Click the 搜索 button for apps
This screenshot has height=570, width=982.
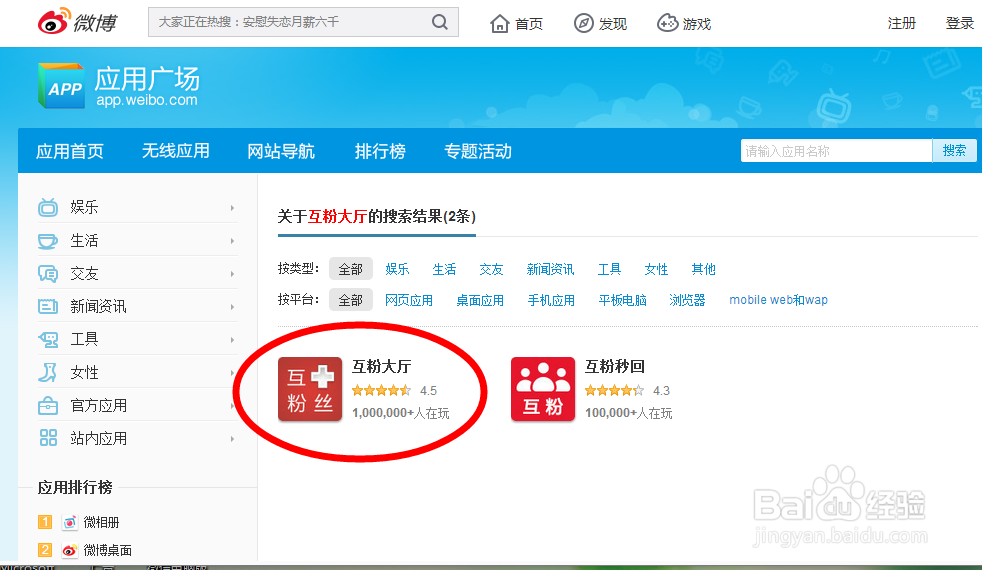click(x=954, y=150)
